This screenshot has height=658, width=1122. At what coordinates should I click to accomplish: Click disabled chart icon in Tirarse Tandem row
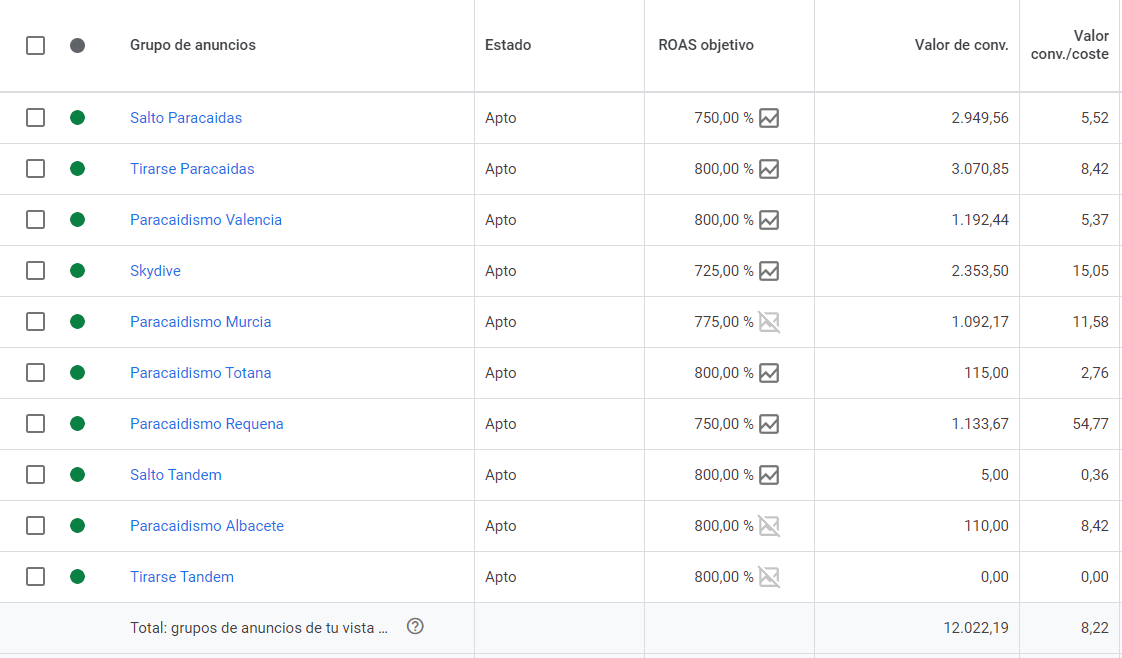(769, 577)
